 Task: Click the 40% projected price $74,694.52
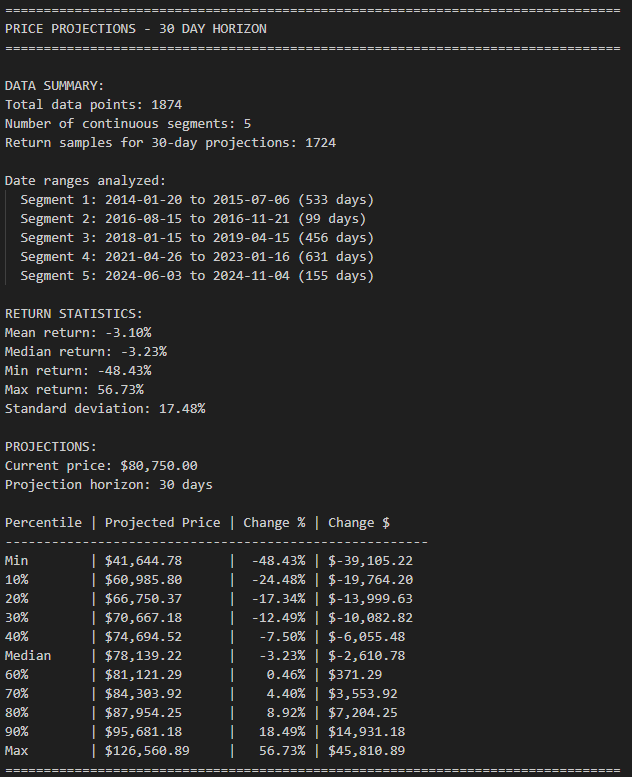[143, 637]
